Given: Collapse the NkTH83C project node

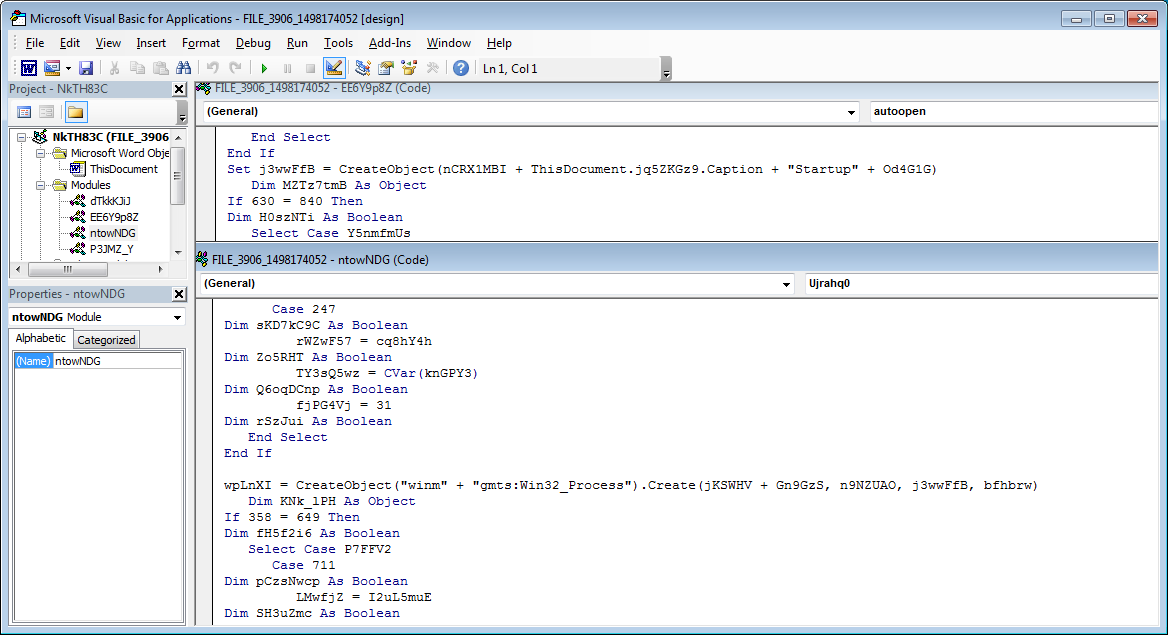Looking at the screenshot, I should pyautogui.click(x=22, y=137).
